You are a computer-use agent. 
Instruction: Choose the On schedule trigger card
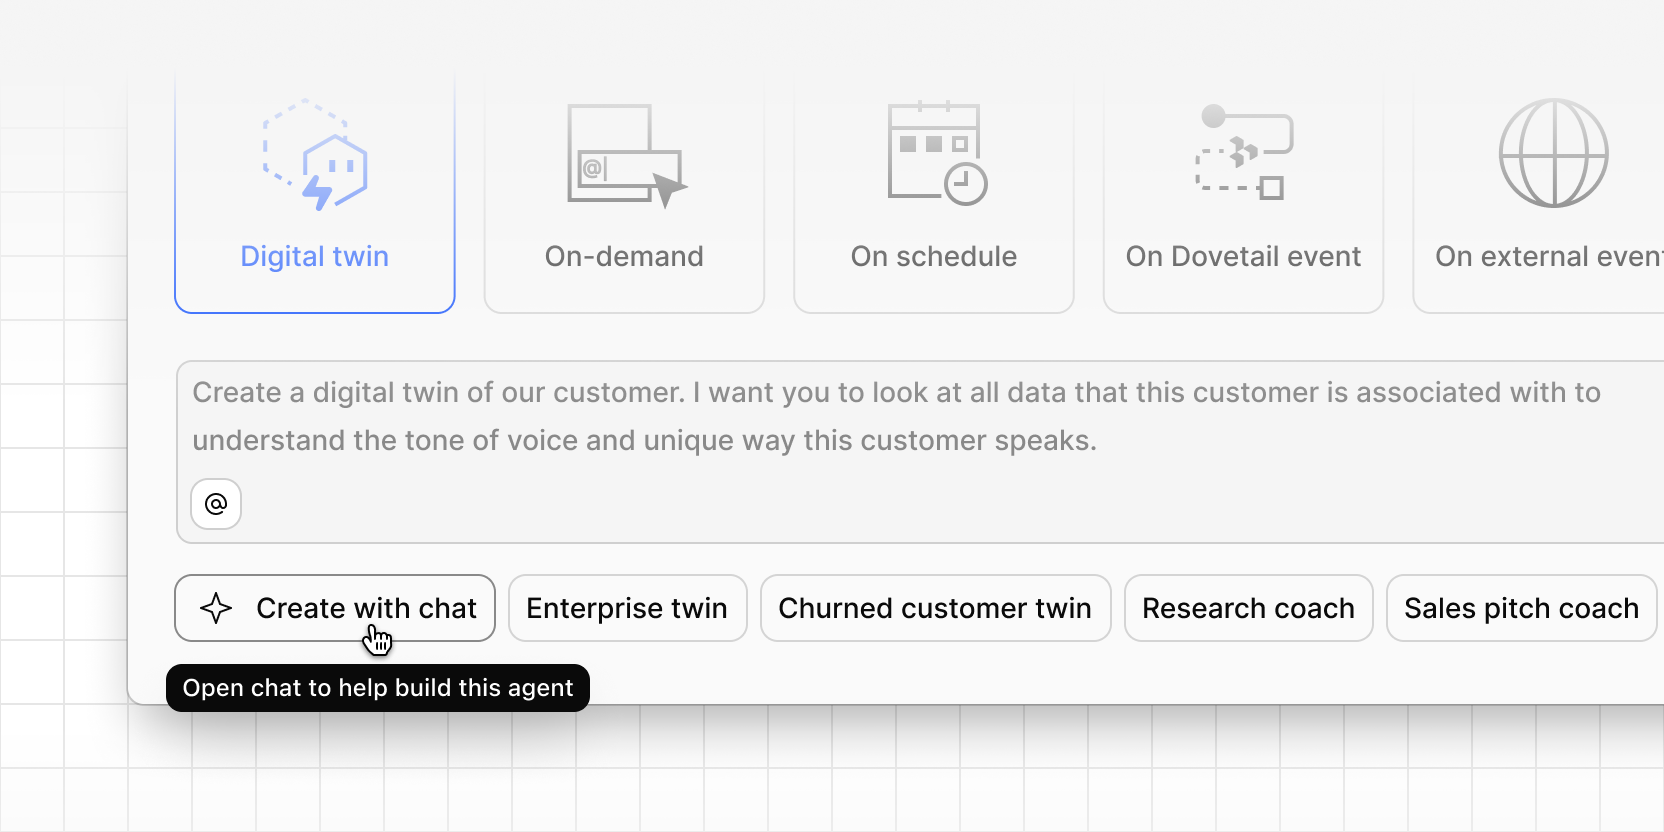click(x=934, y=193)
